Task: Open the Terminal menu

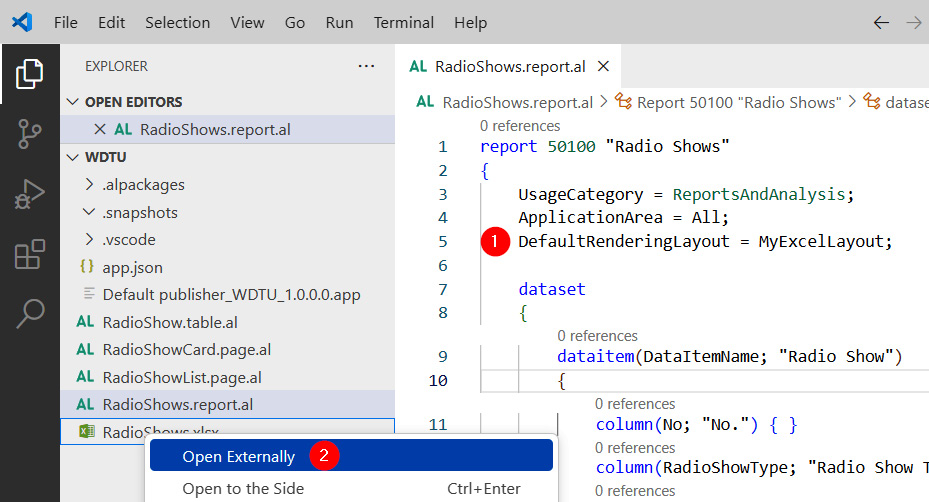Action: click(403, 23)
